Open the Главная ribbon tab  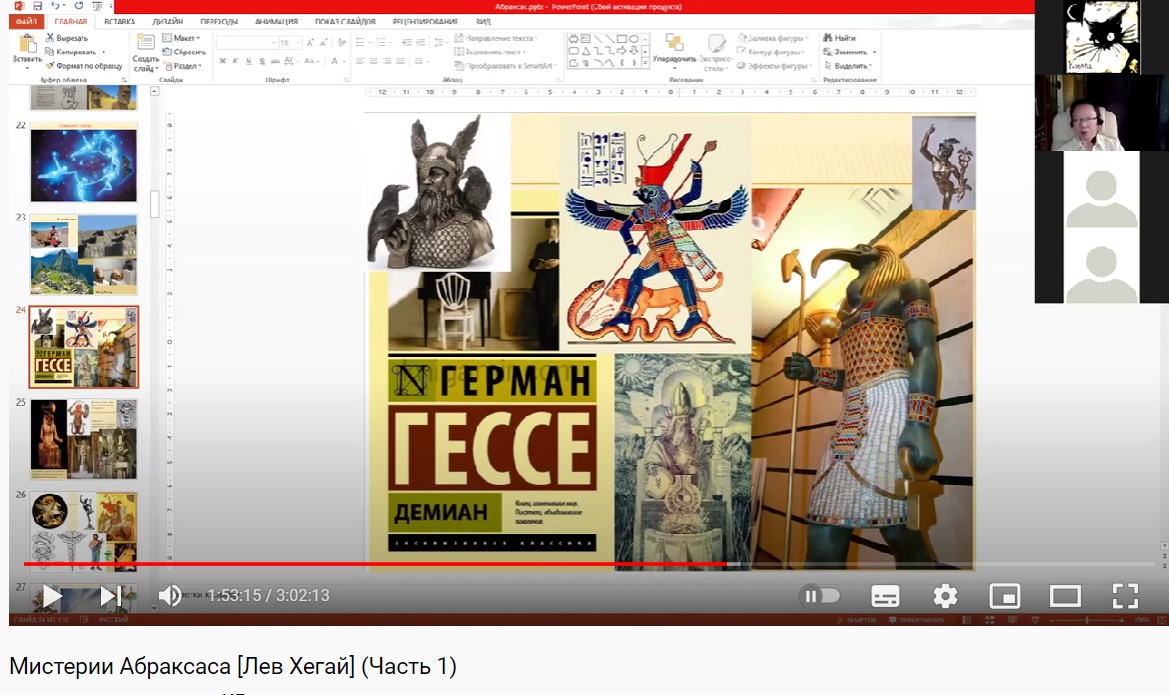71,22
